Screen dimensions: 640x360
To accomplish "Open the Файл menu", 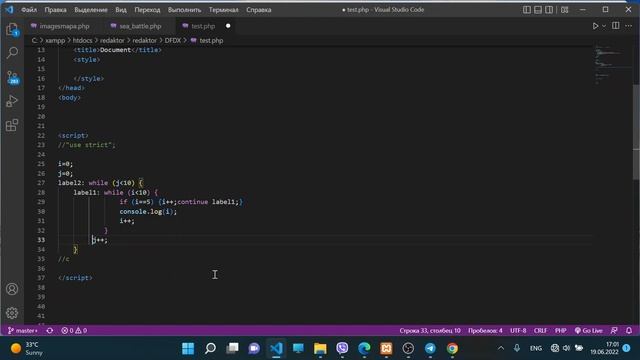I will coord(29,9).
